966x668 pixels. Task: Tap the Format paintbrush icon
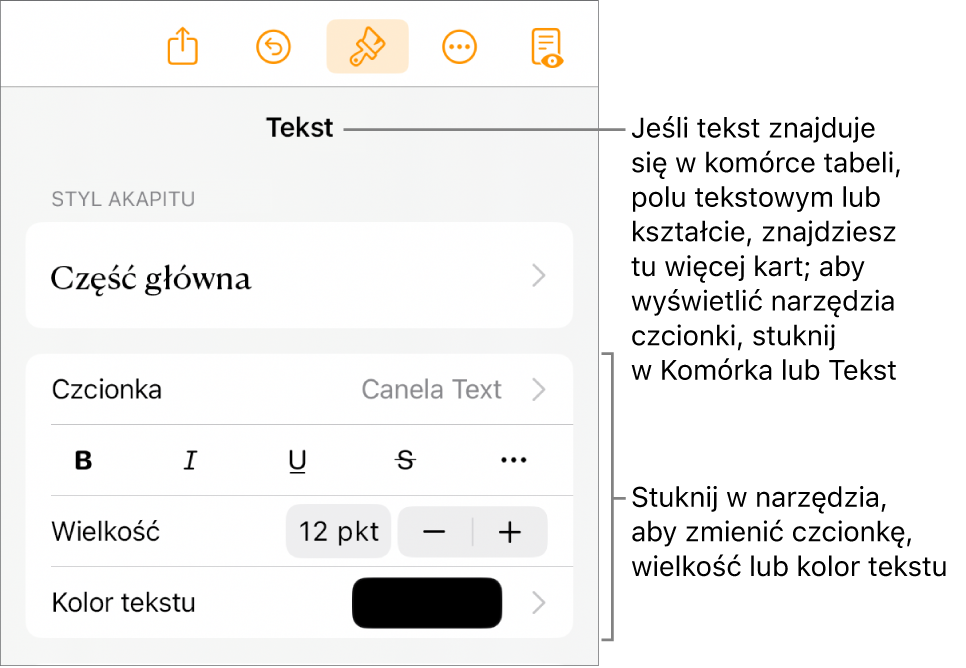point(367,46)
